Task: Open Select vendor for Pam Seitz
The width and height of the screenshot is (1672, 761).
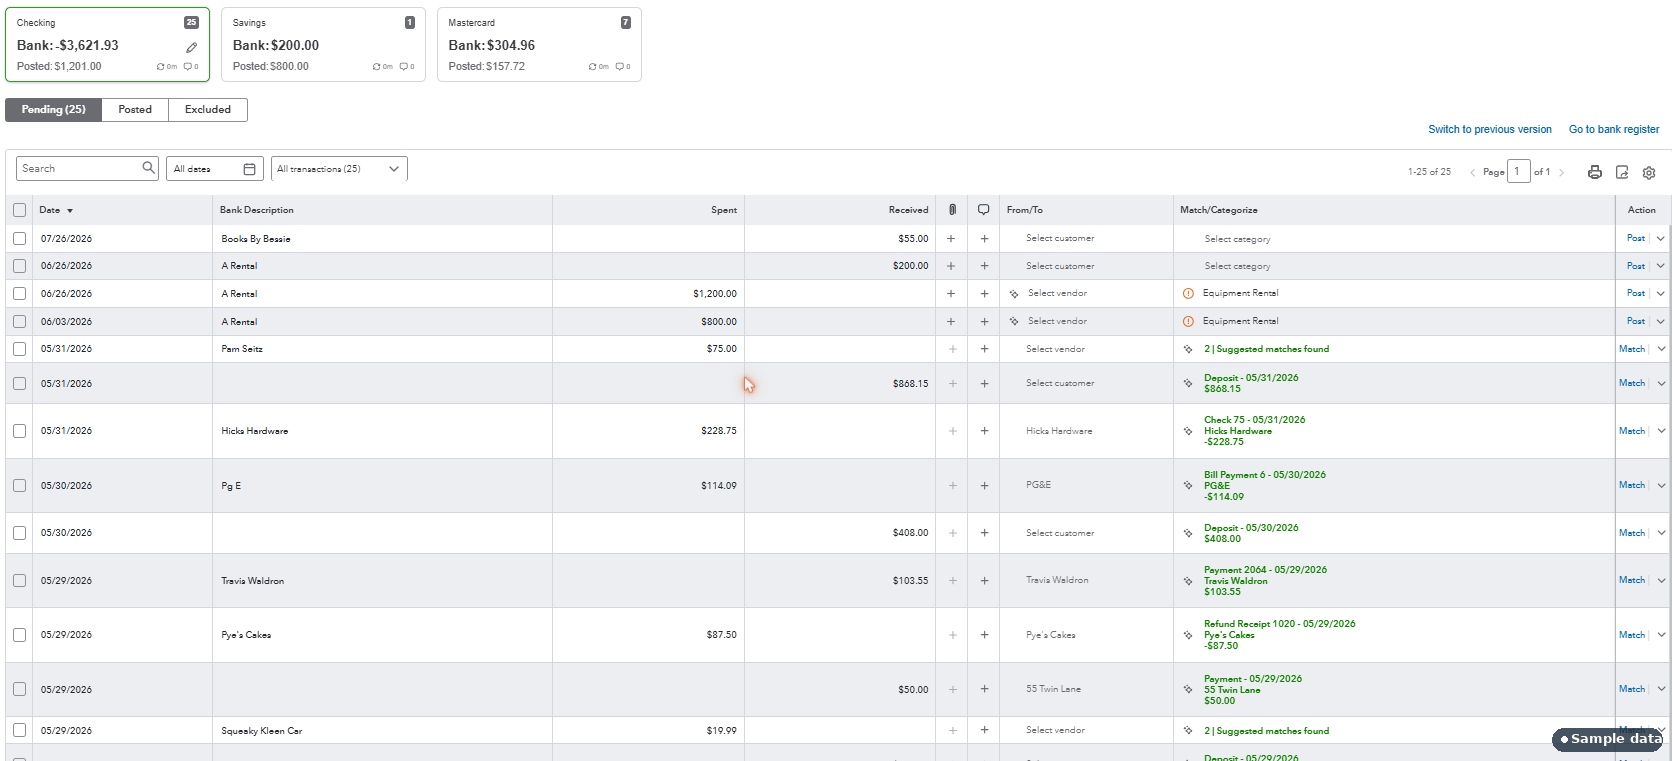Action: click(x=1055, y=349)
